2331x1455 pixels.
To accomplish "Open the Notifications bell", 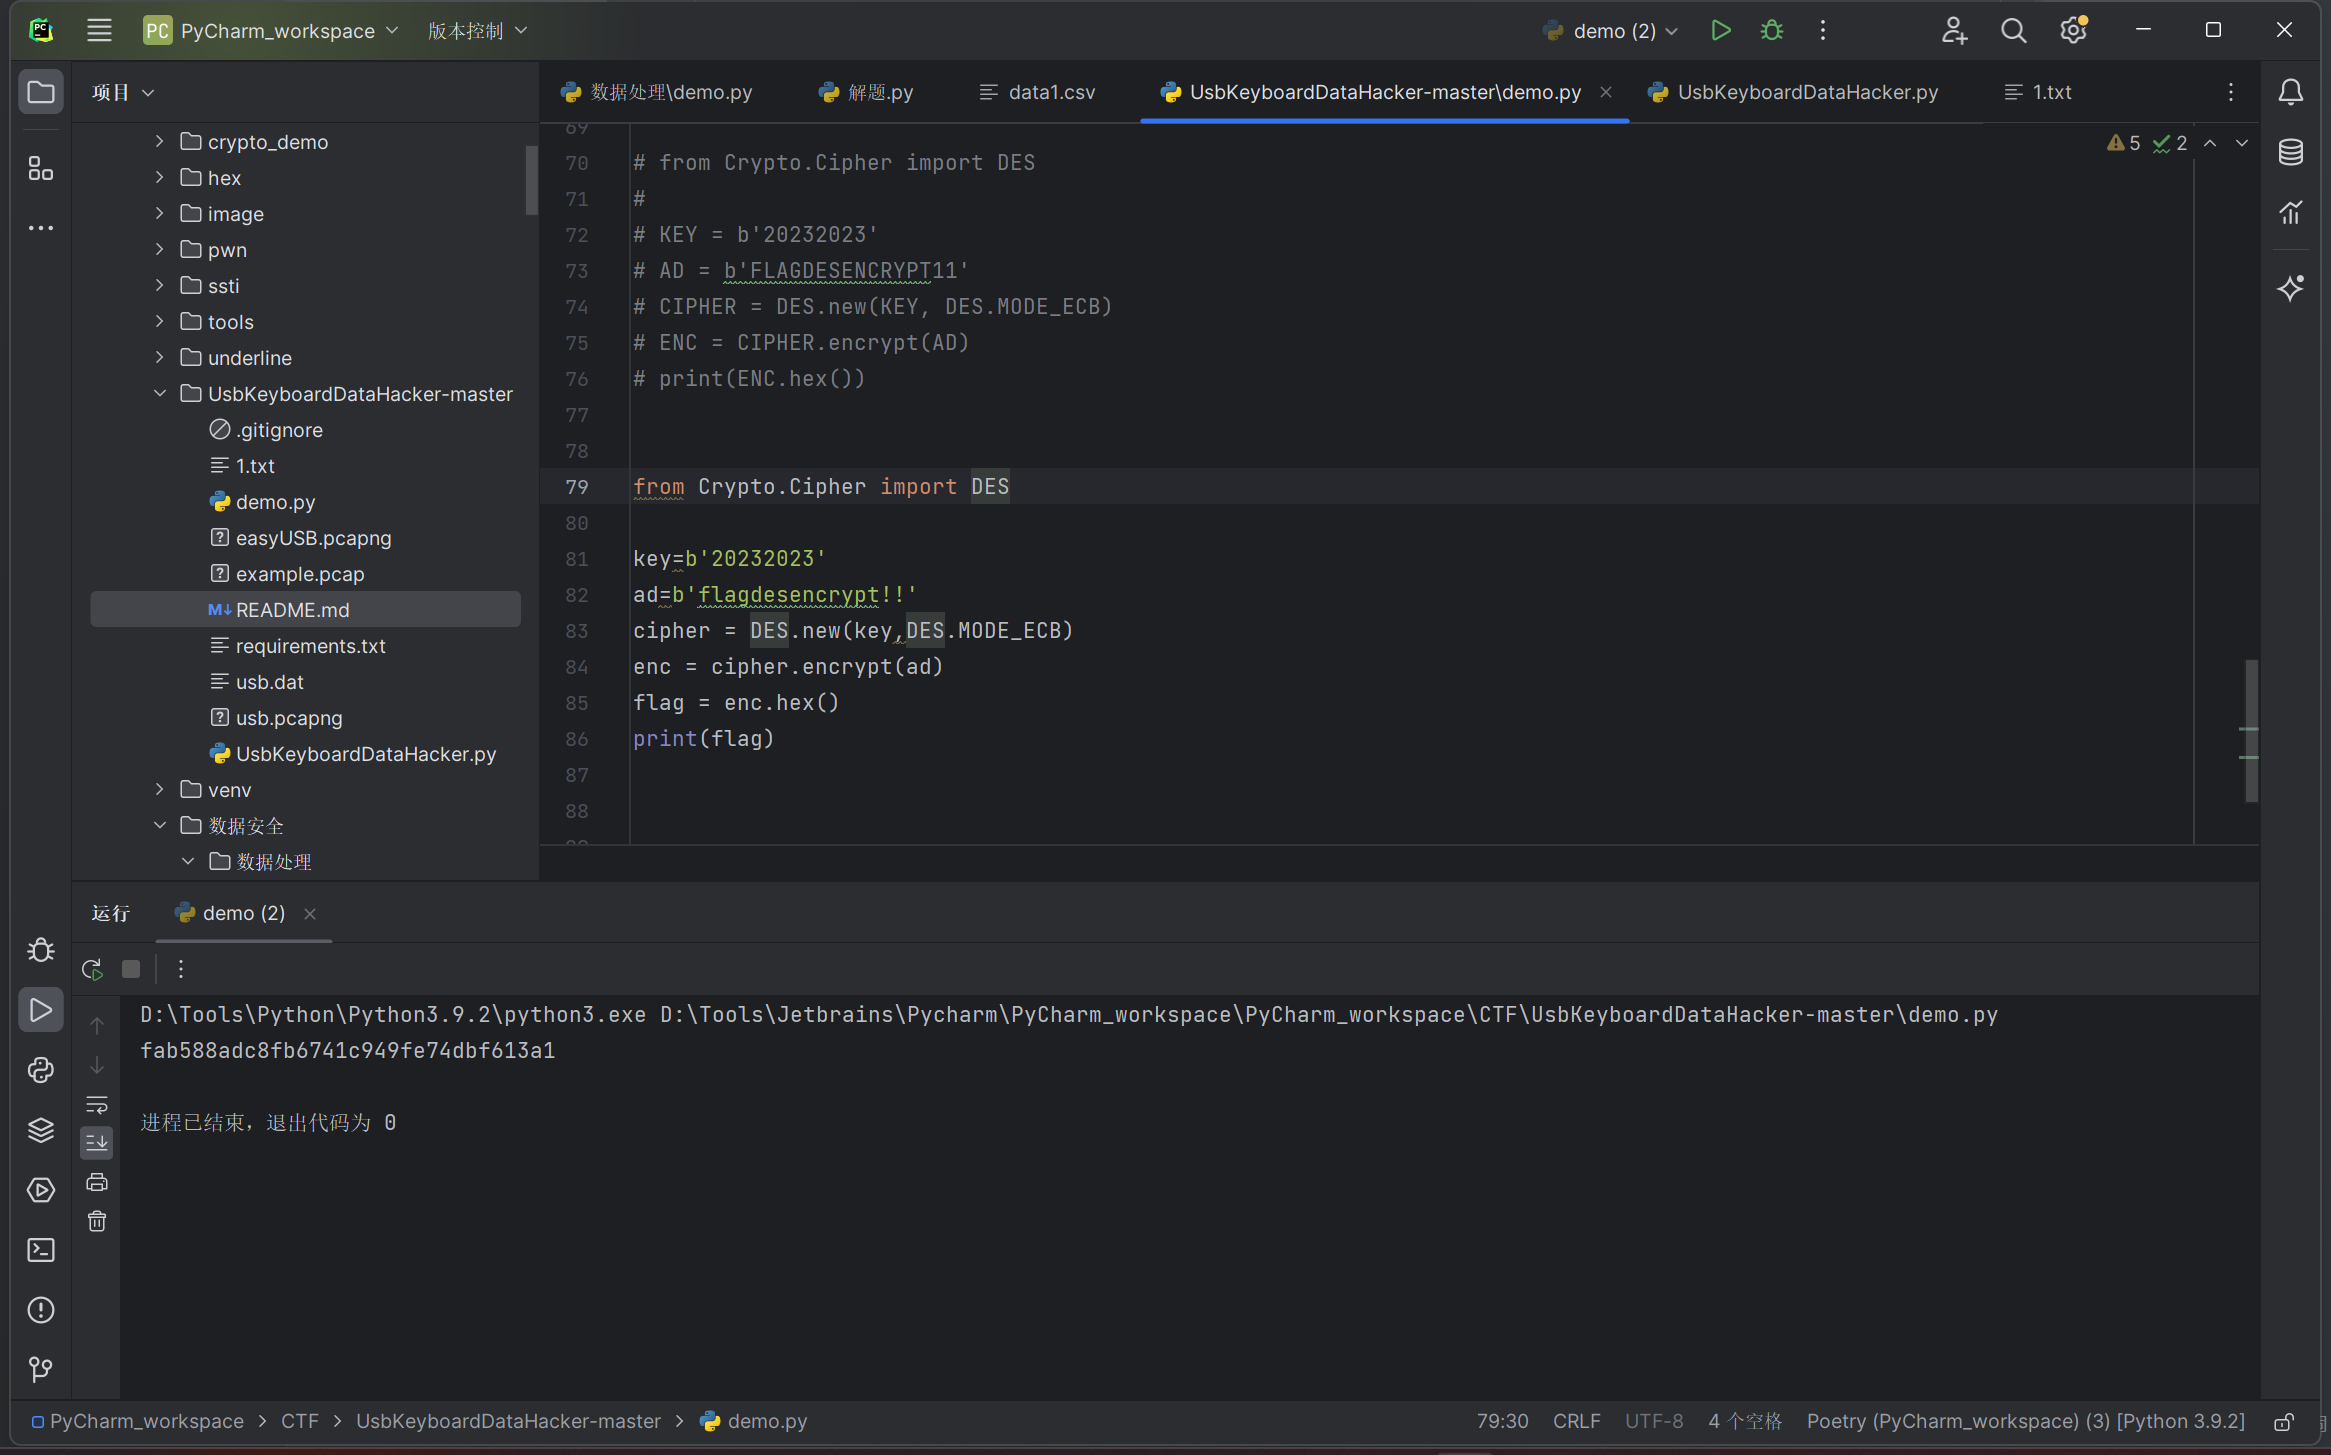I will tap(2290, 92).
